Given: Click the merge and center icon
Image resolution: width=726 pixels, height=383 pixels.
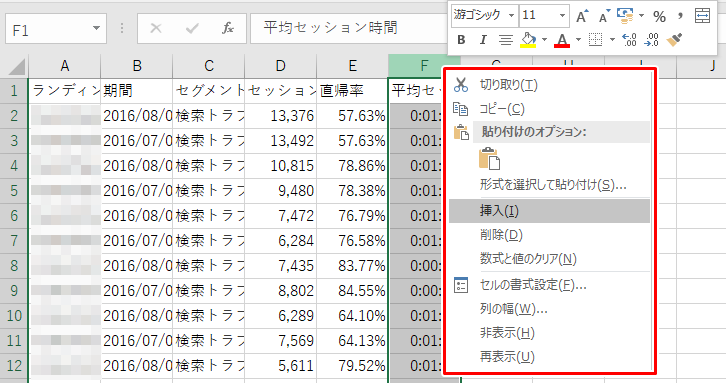Looking at the screenshot, I should 702,16.
